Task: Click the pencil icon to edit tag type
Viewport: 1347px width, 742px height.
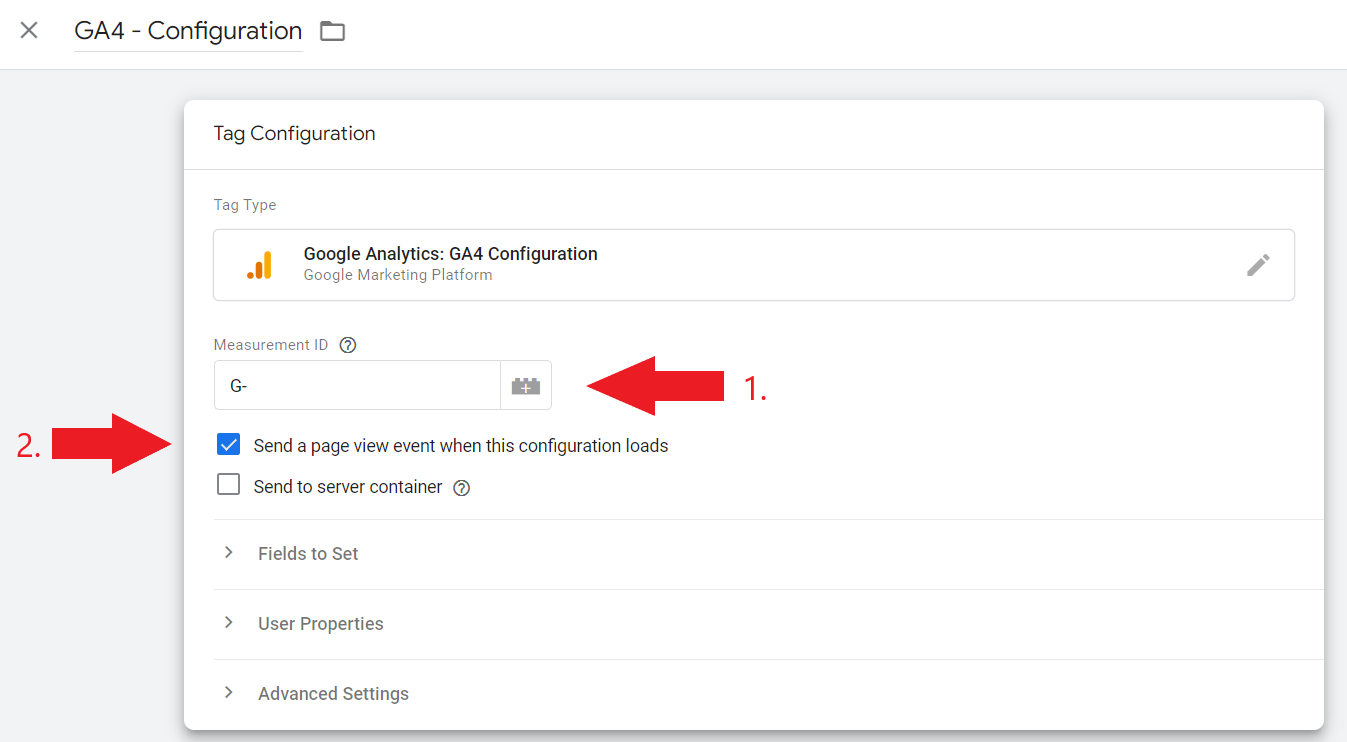Action: point(1258,265)
